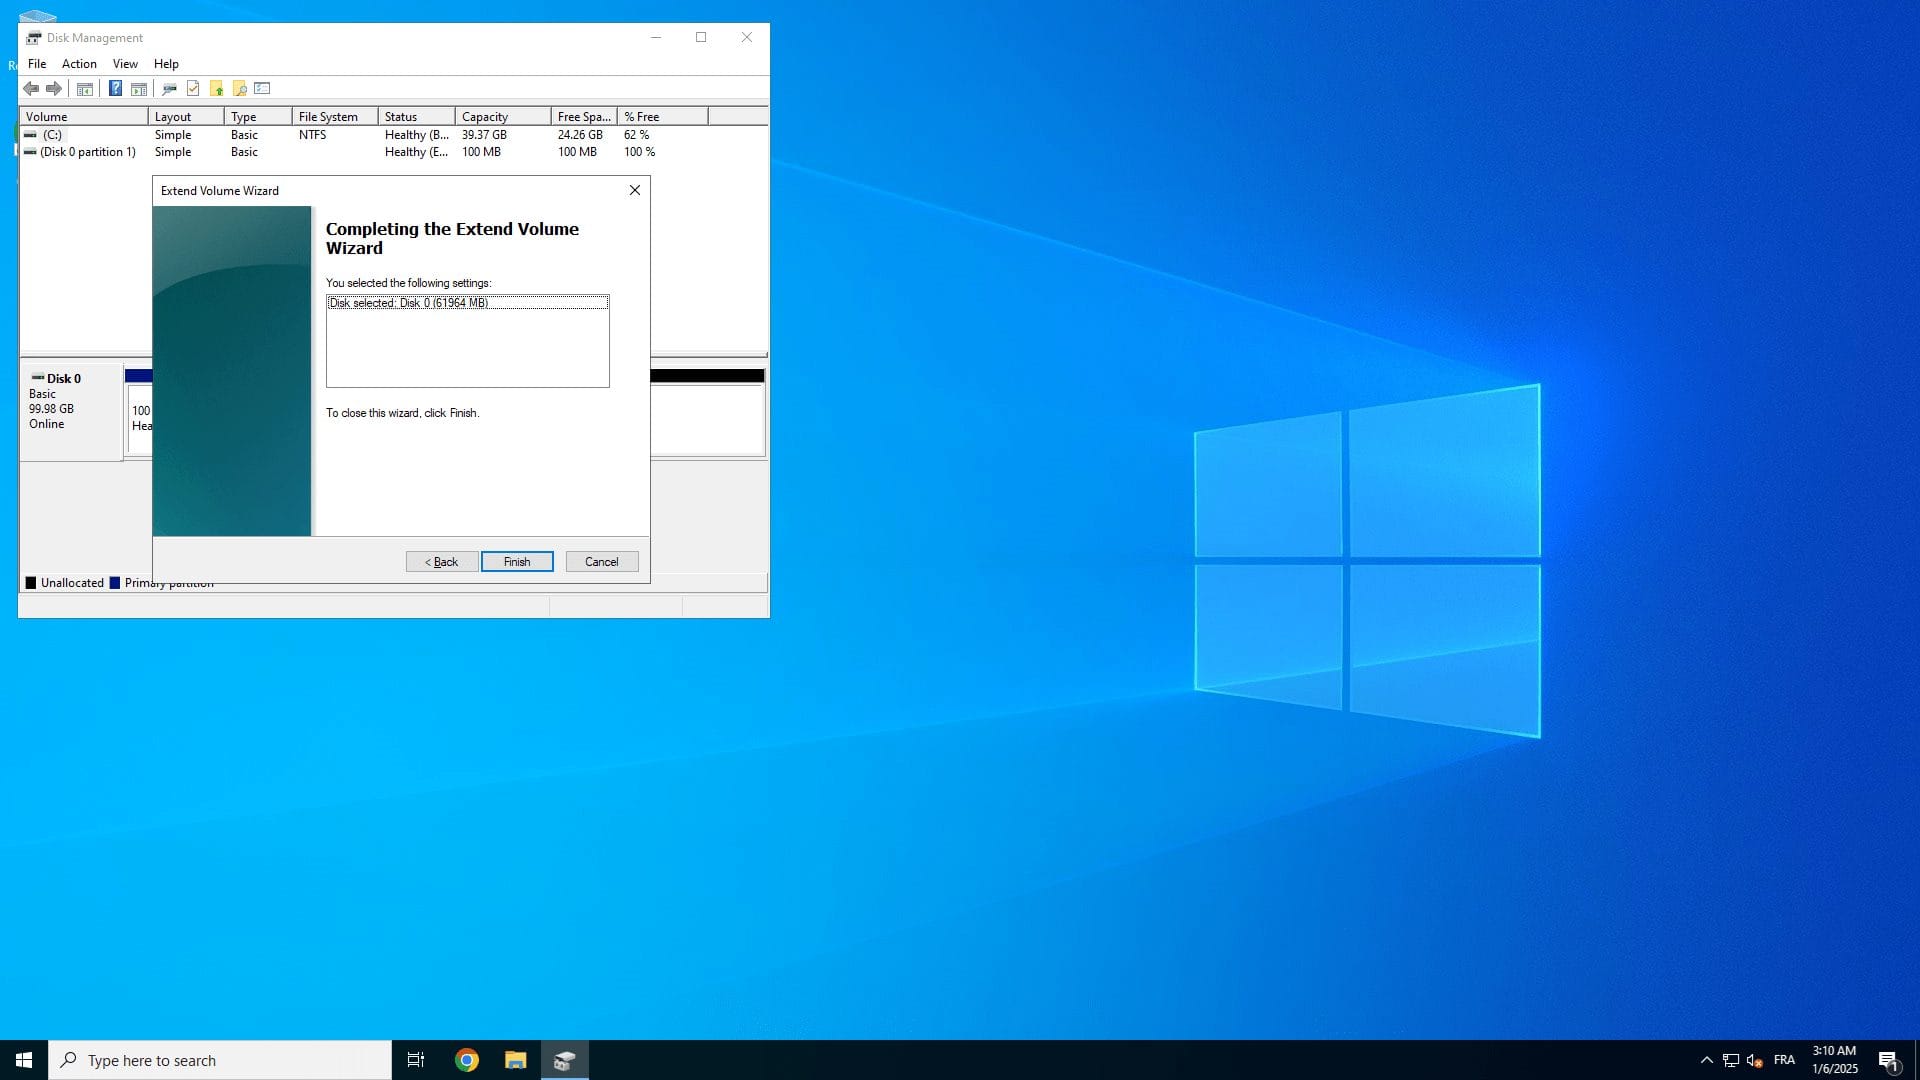Close the Extend Volume Wizard dialog
The width and height of the screenshot is (1920, 1080).
[634, 190]
